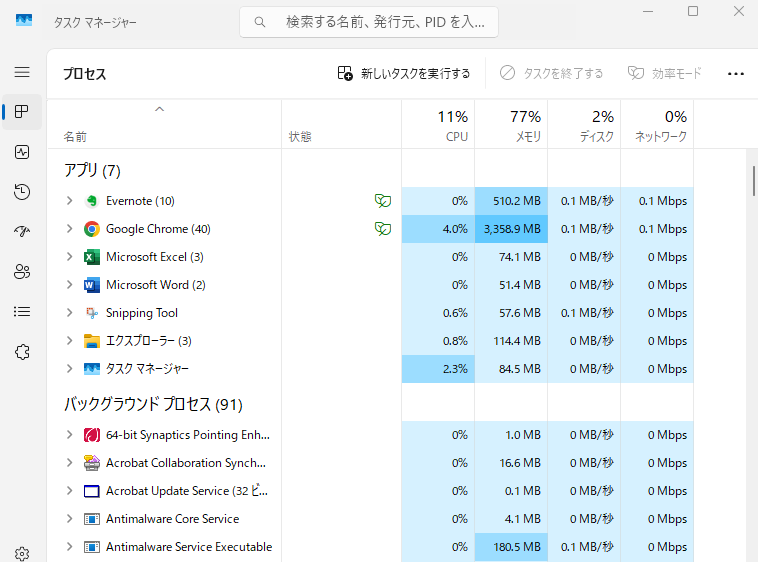The width and height of the screenshot is (758, 562).
Task: Expand the Google Chrome process group
Action: [x=69, y=229]
